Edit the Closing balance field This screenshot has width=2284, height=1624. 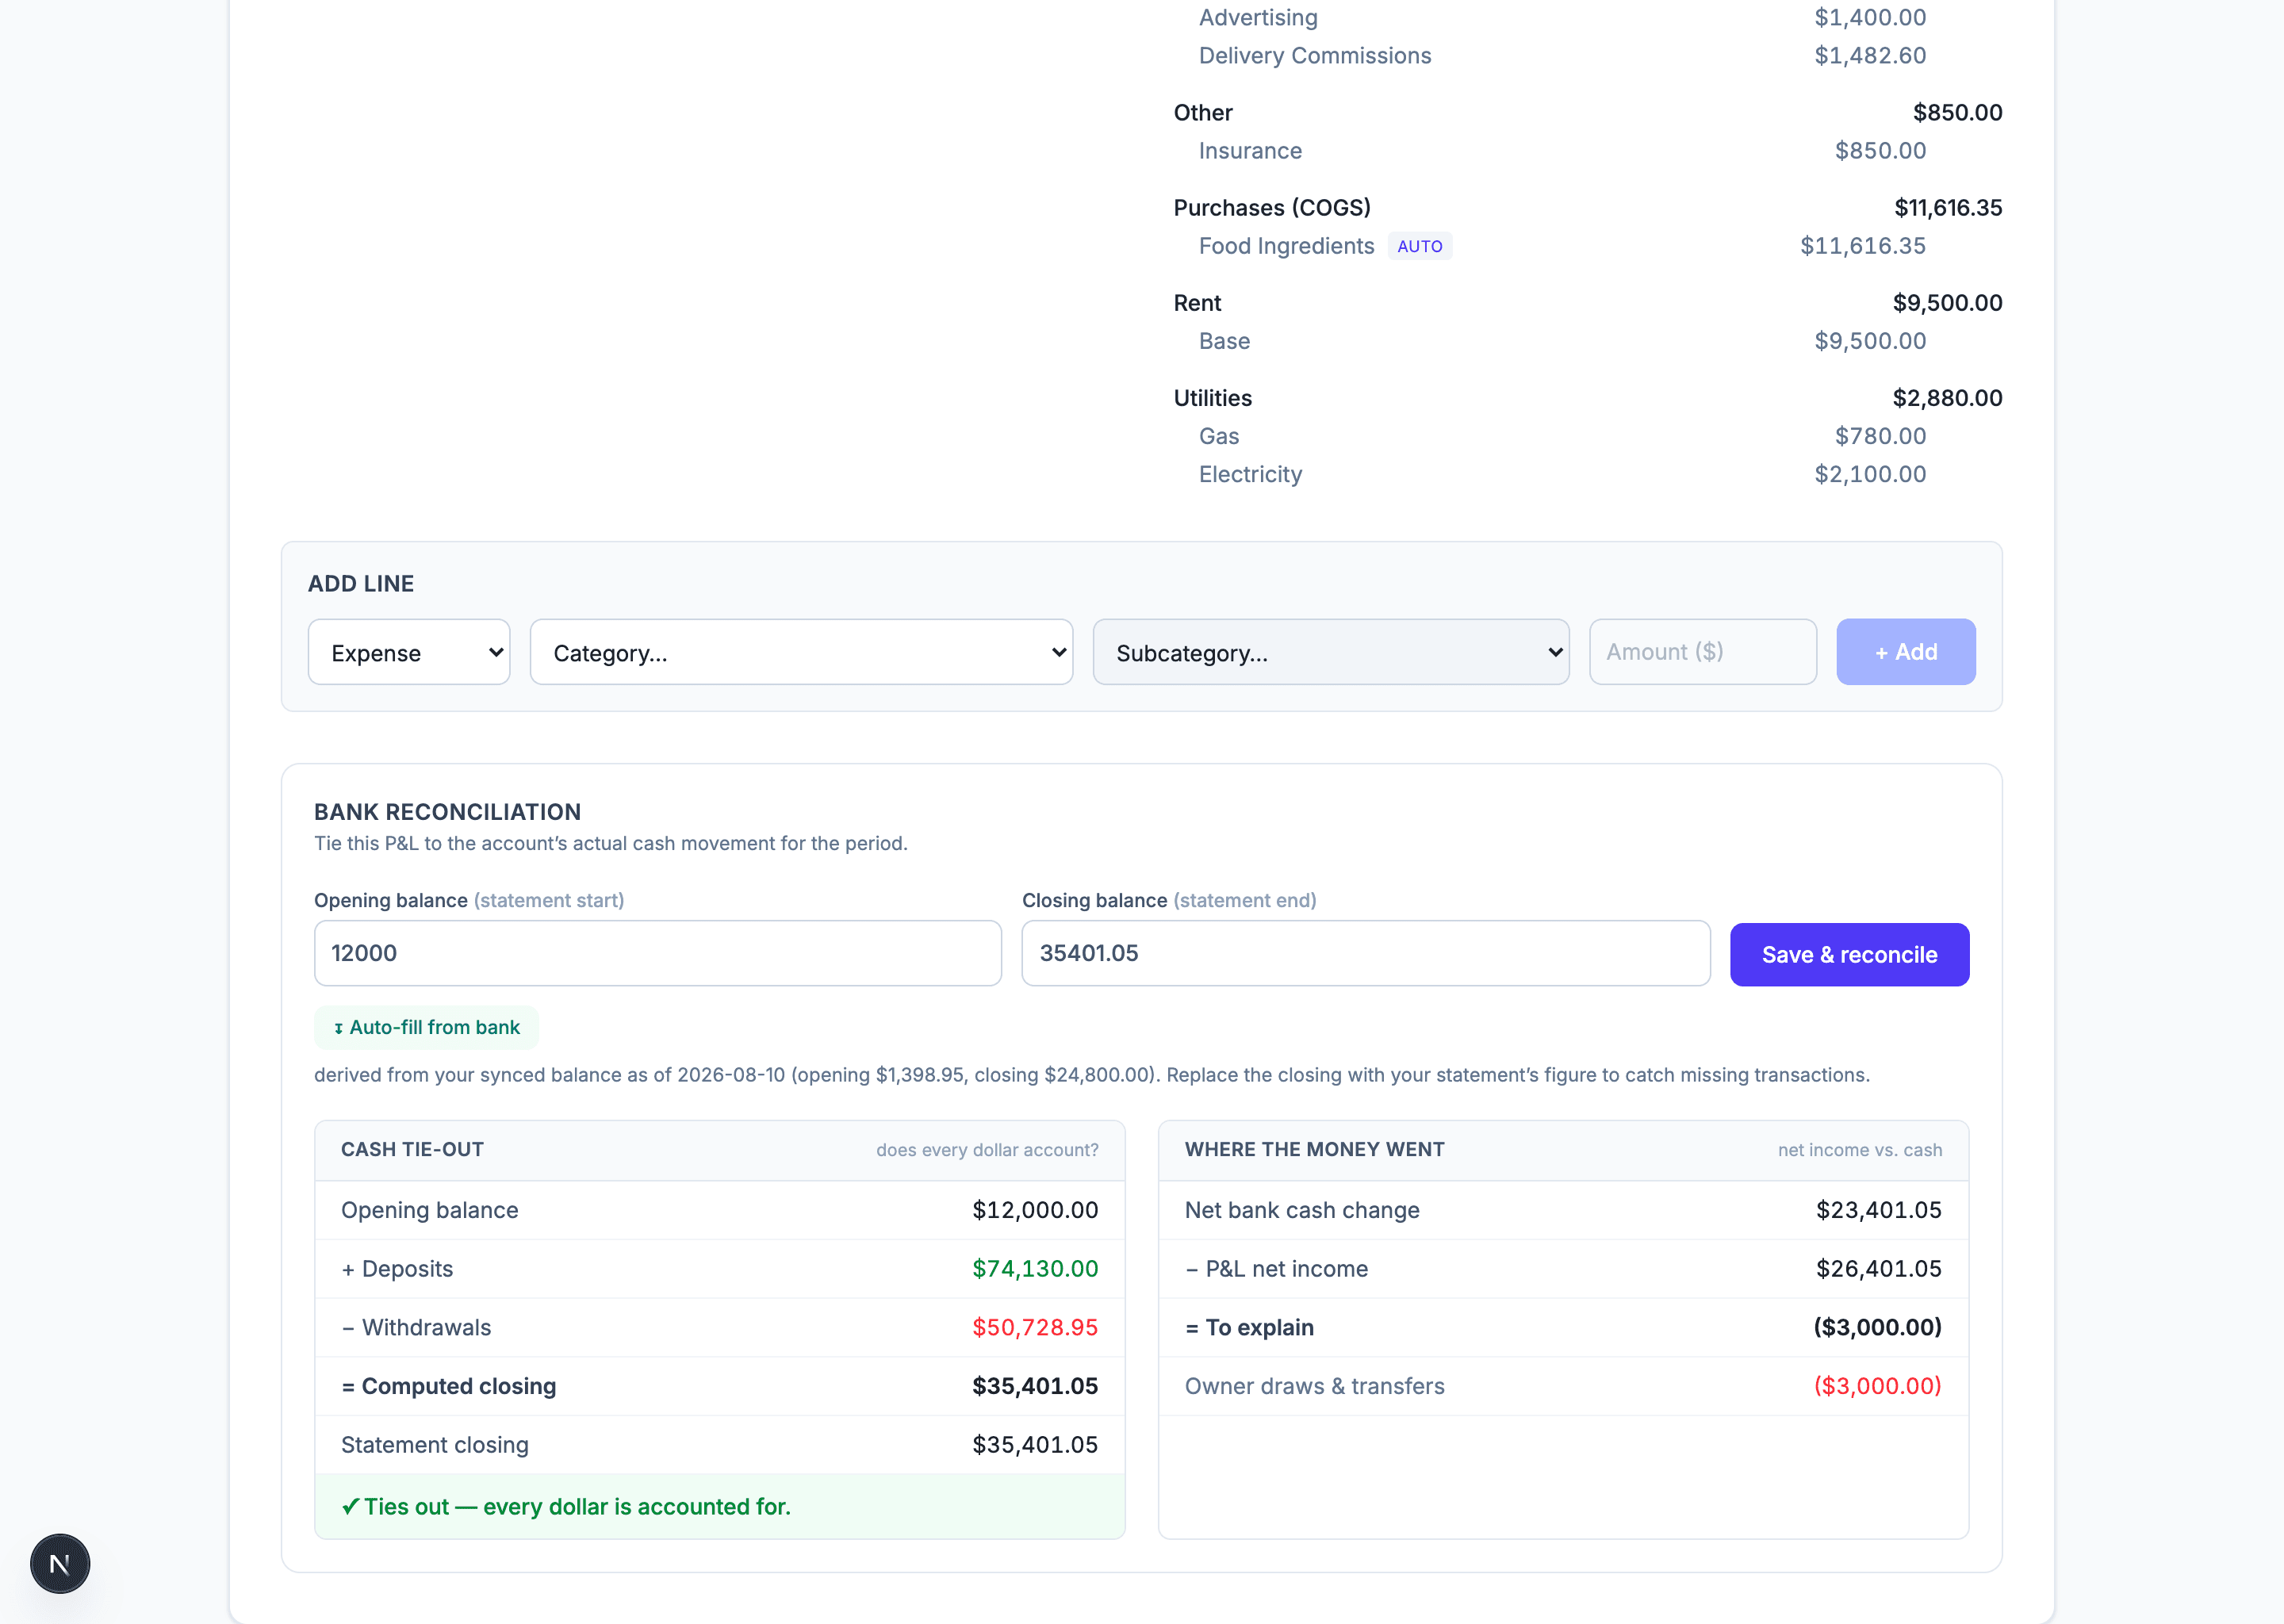tap(1366, 953)
